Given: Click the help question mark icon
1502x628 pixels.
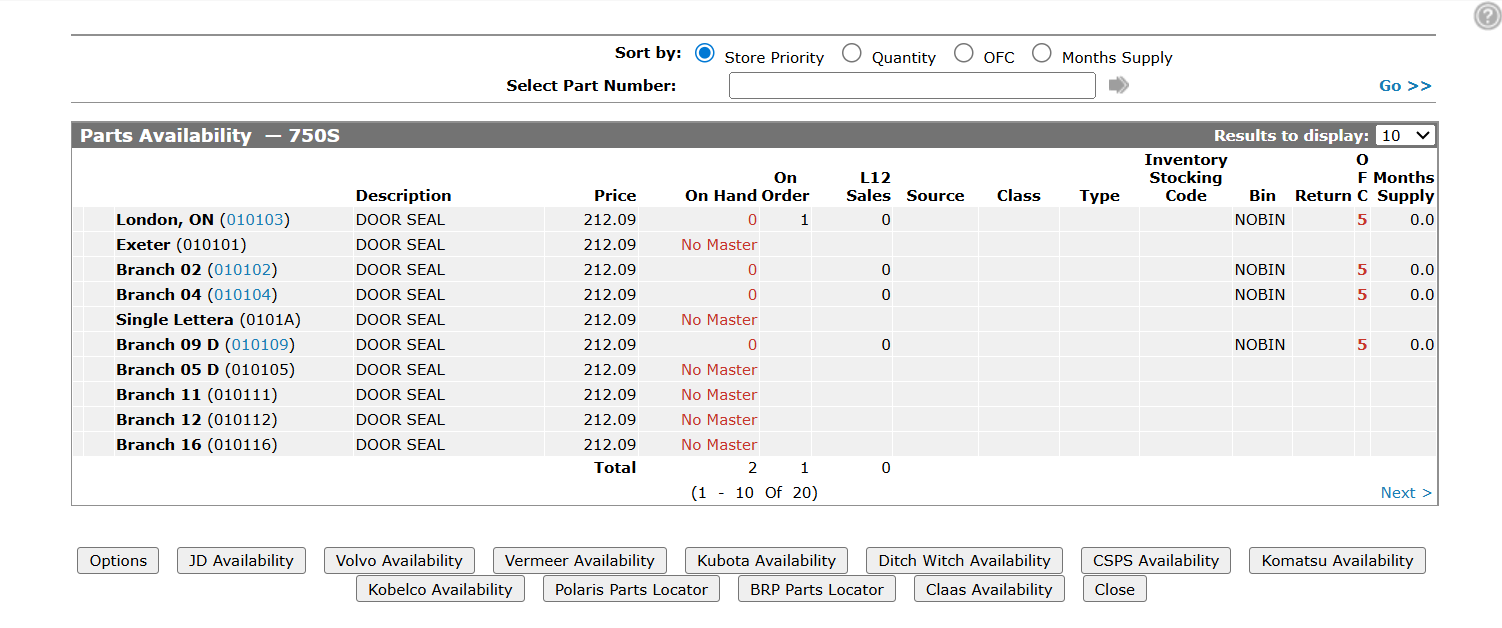Looking at the screenshot, I should coord(1487,16).
